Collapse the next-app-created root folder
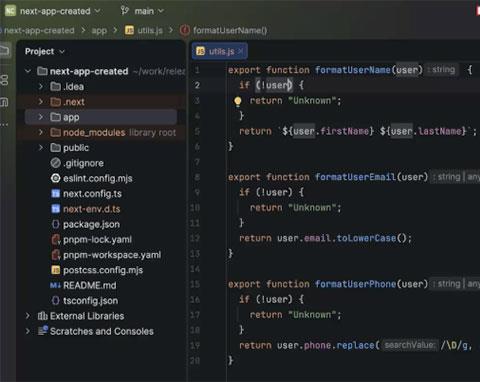 click(x=28, y=71)
